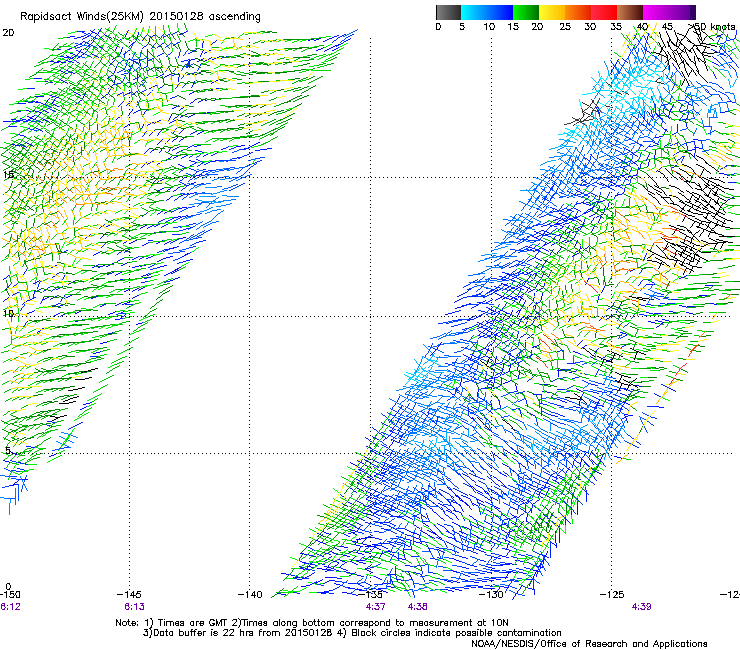Click the '35' label under the color legend
Image resolution: width=740 pixels, height=650 pixels.
click(x=616, y=27)
